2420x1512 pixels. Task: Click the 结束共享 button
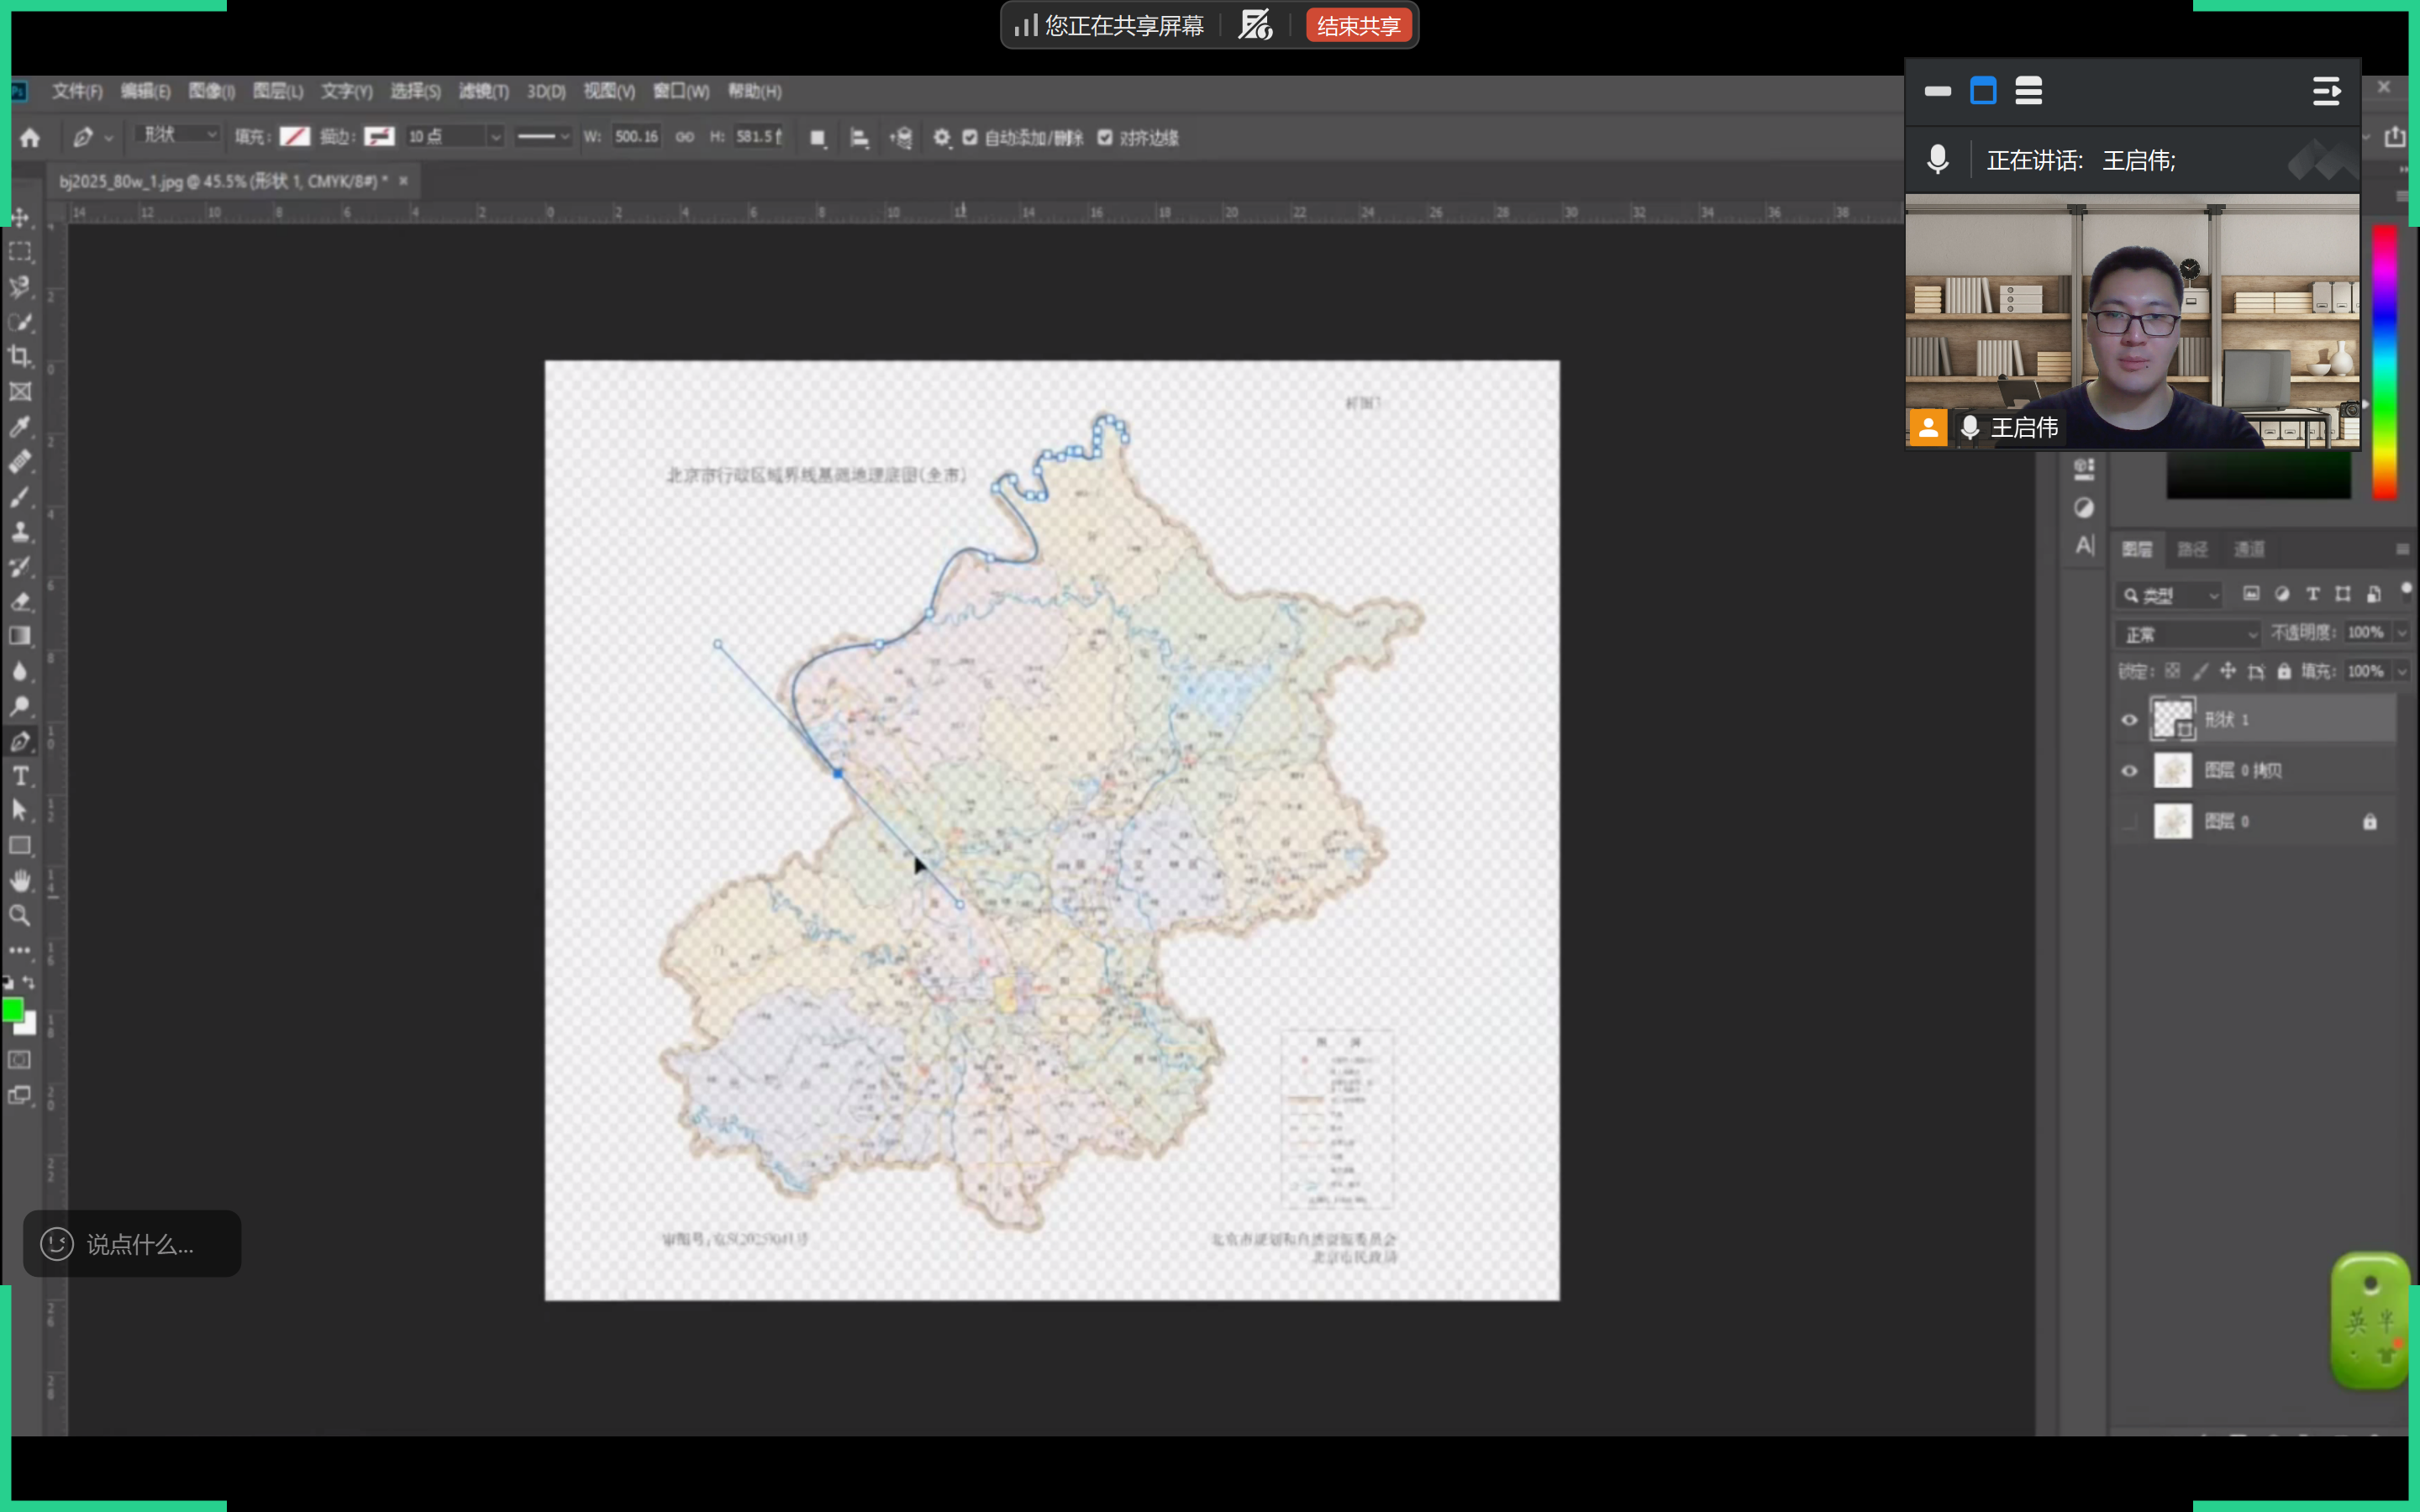(x=1358, y=26)
